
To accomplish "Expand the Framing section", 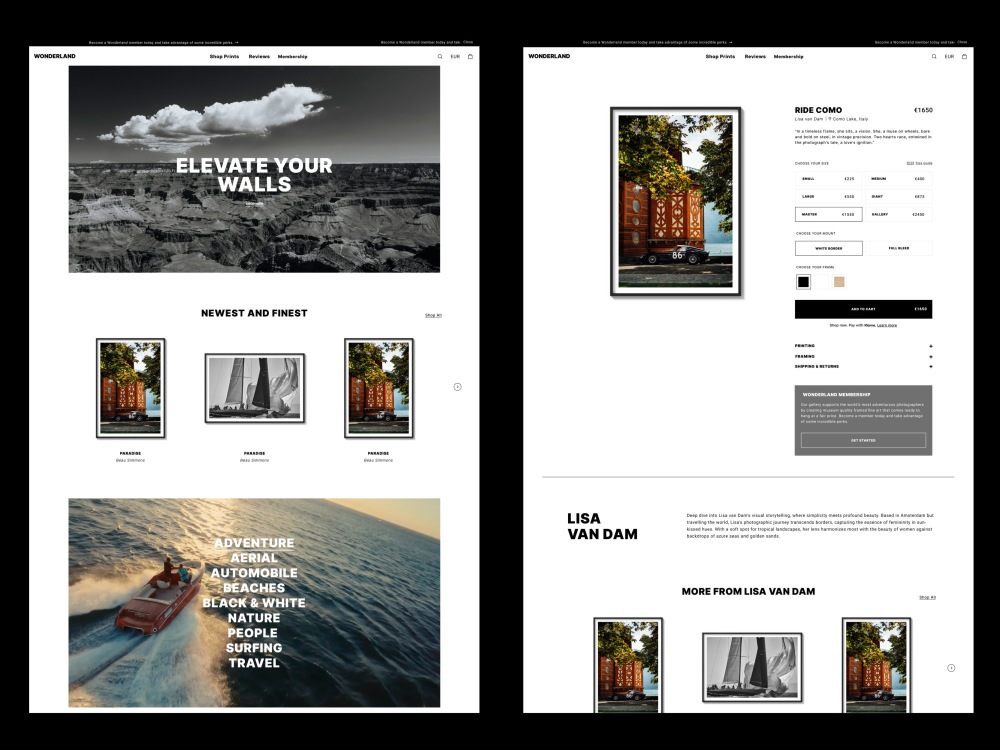I will tap(864, 357).
